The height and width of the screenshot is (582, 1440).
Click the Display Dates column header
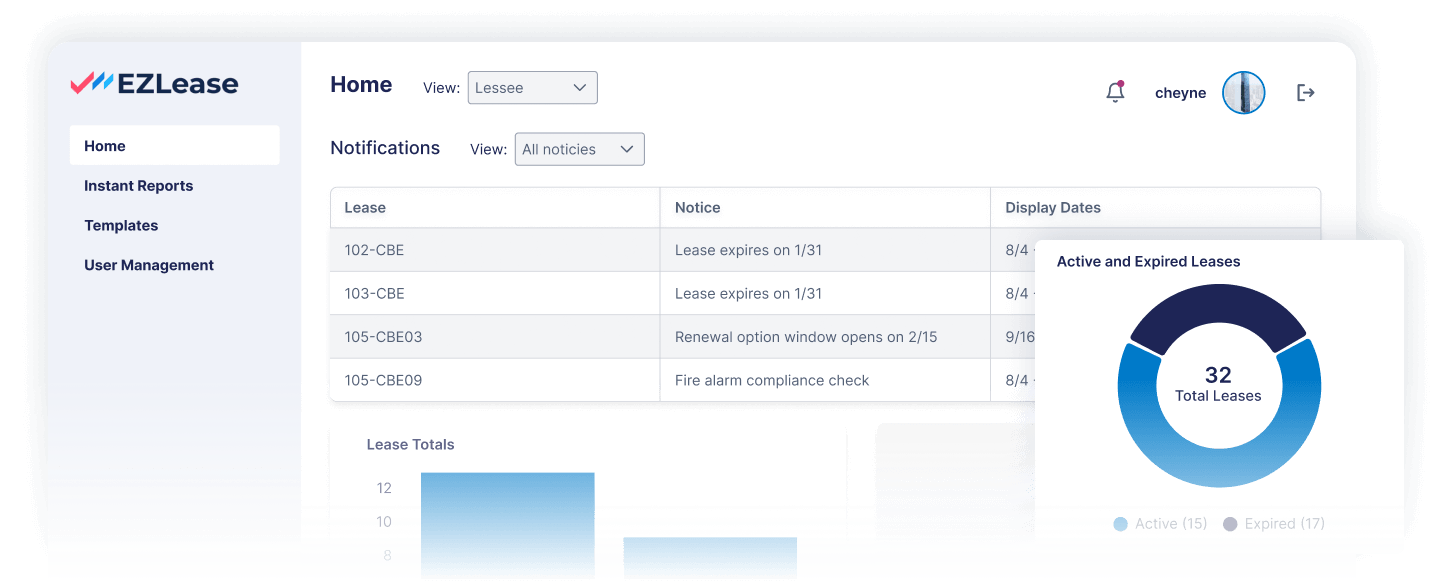coord(1053,208)
